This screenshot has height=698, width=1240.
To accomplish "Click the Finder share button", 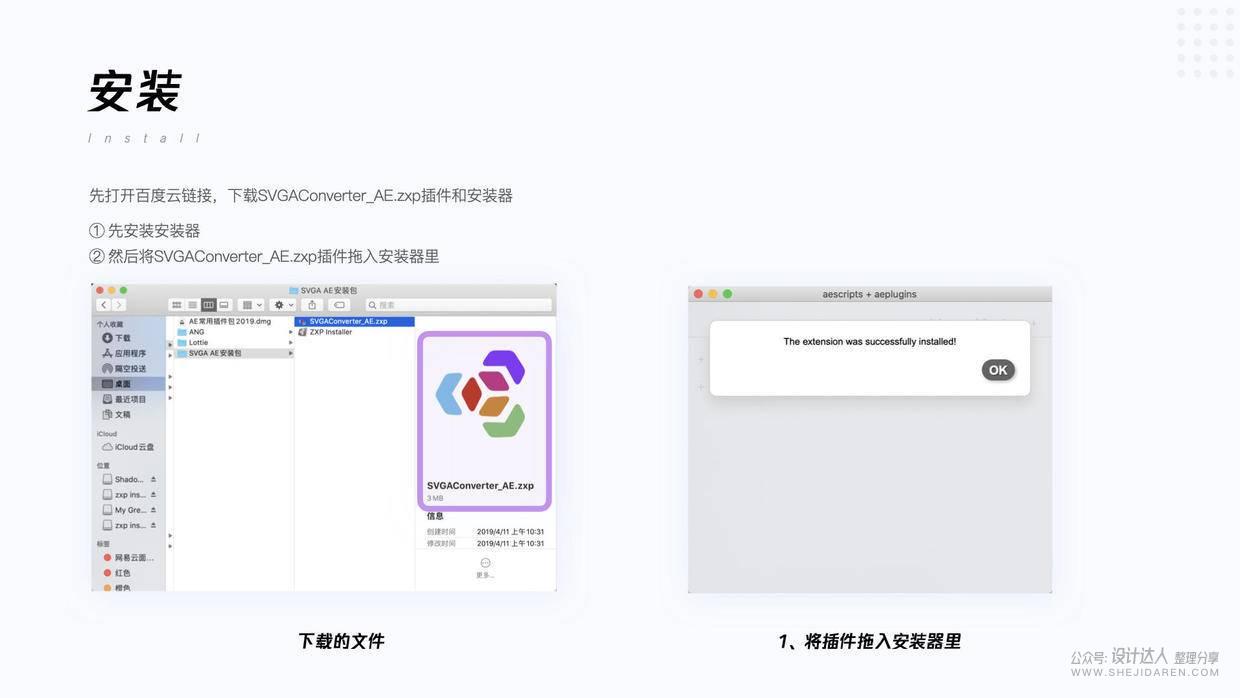I will [312, 305].
